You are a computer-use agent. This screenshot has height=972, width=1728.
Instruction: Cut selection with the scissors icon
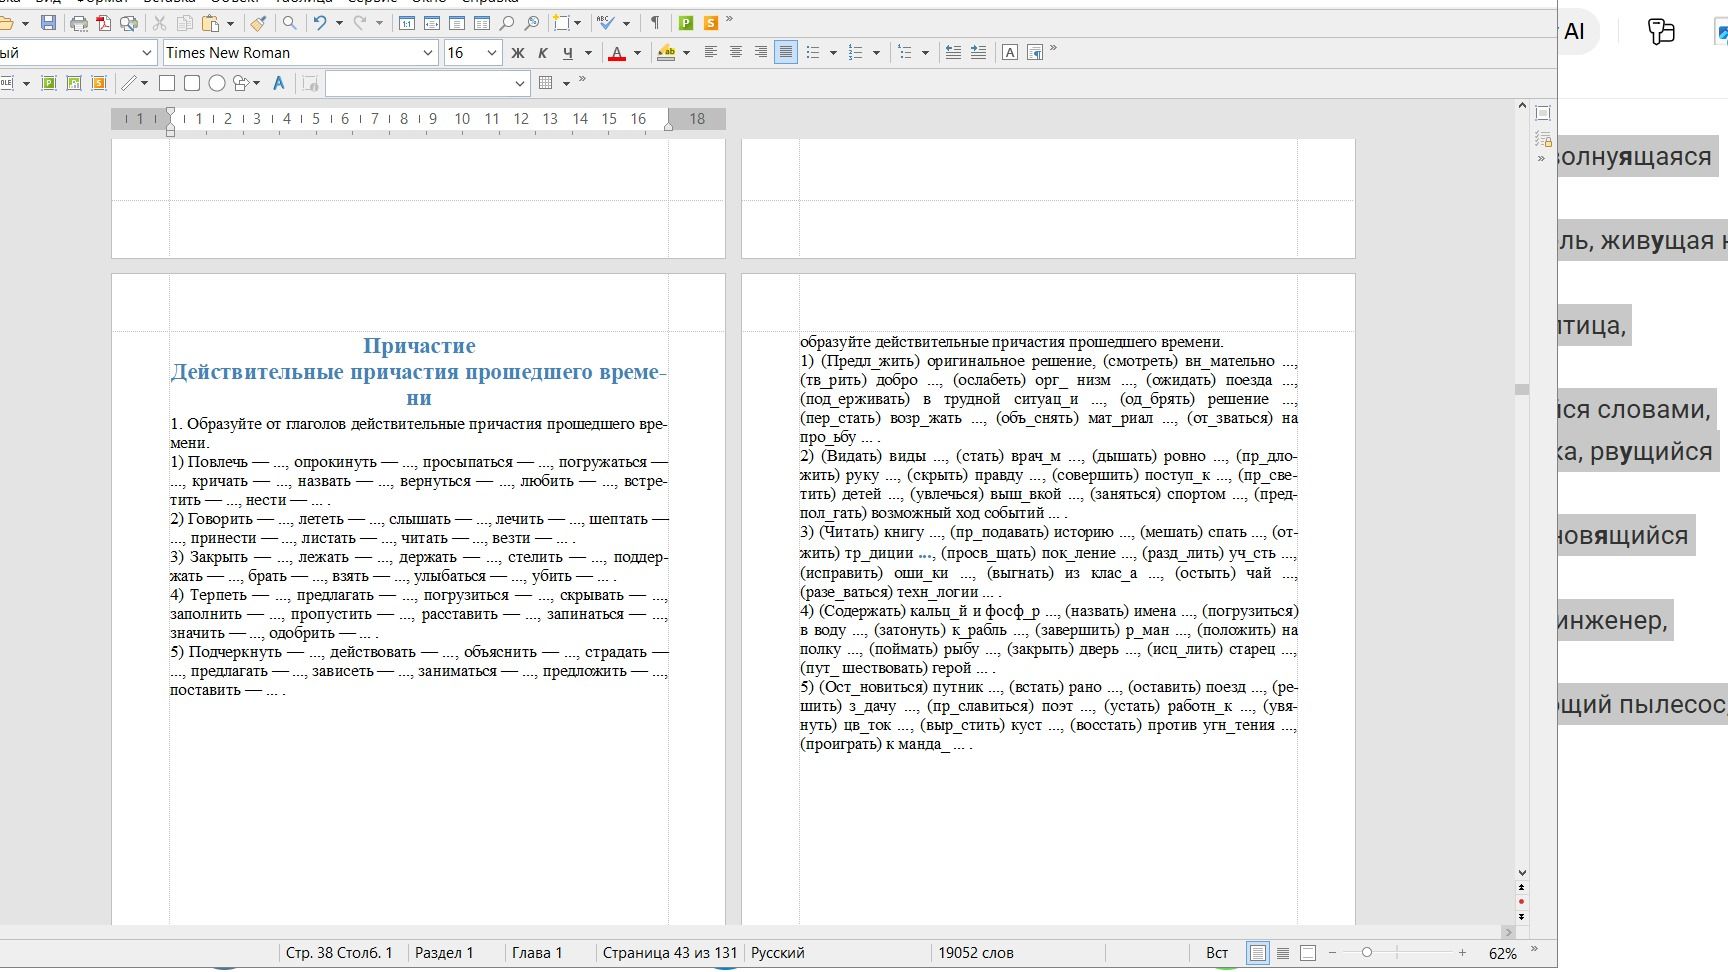159,22
